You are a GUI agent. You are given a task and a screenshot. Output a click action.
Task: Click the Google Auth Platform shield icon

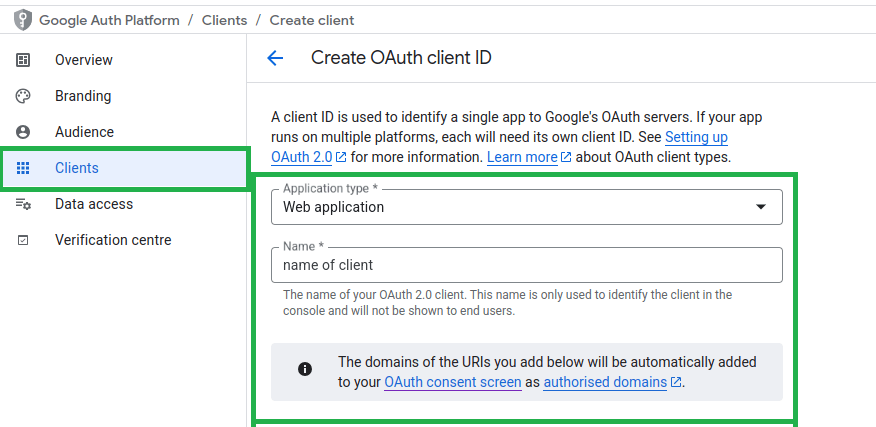click(23, 20)
